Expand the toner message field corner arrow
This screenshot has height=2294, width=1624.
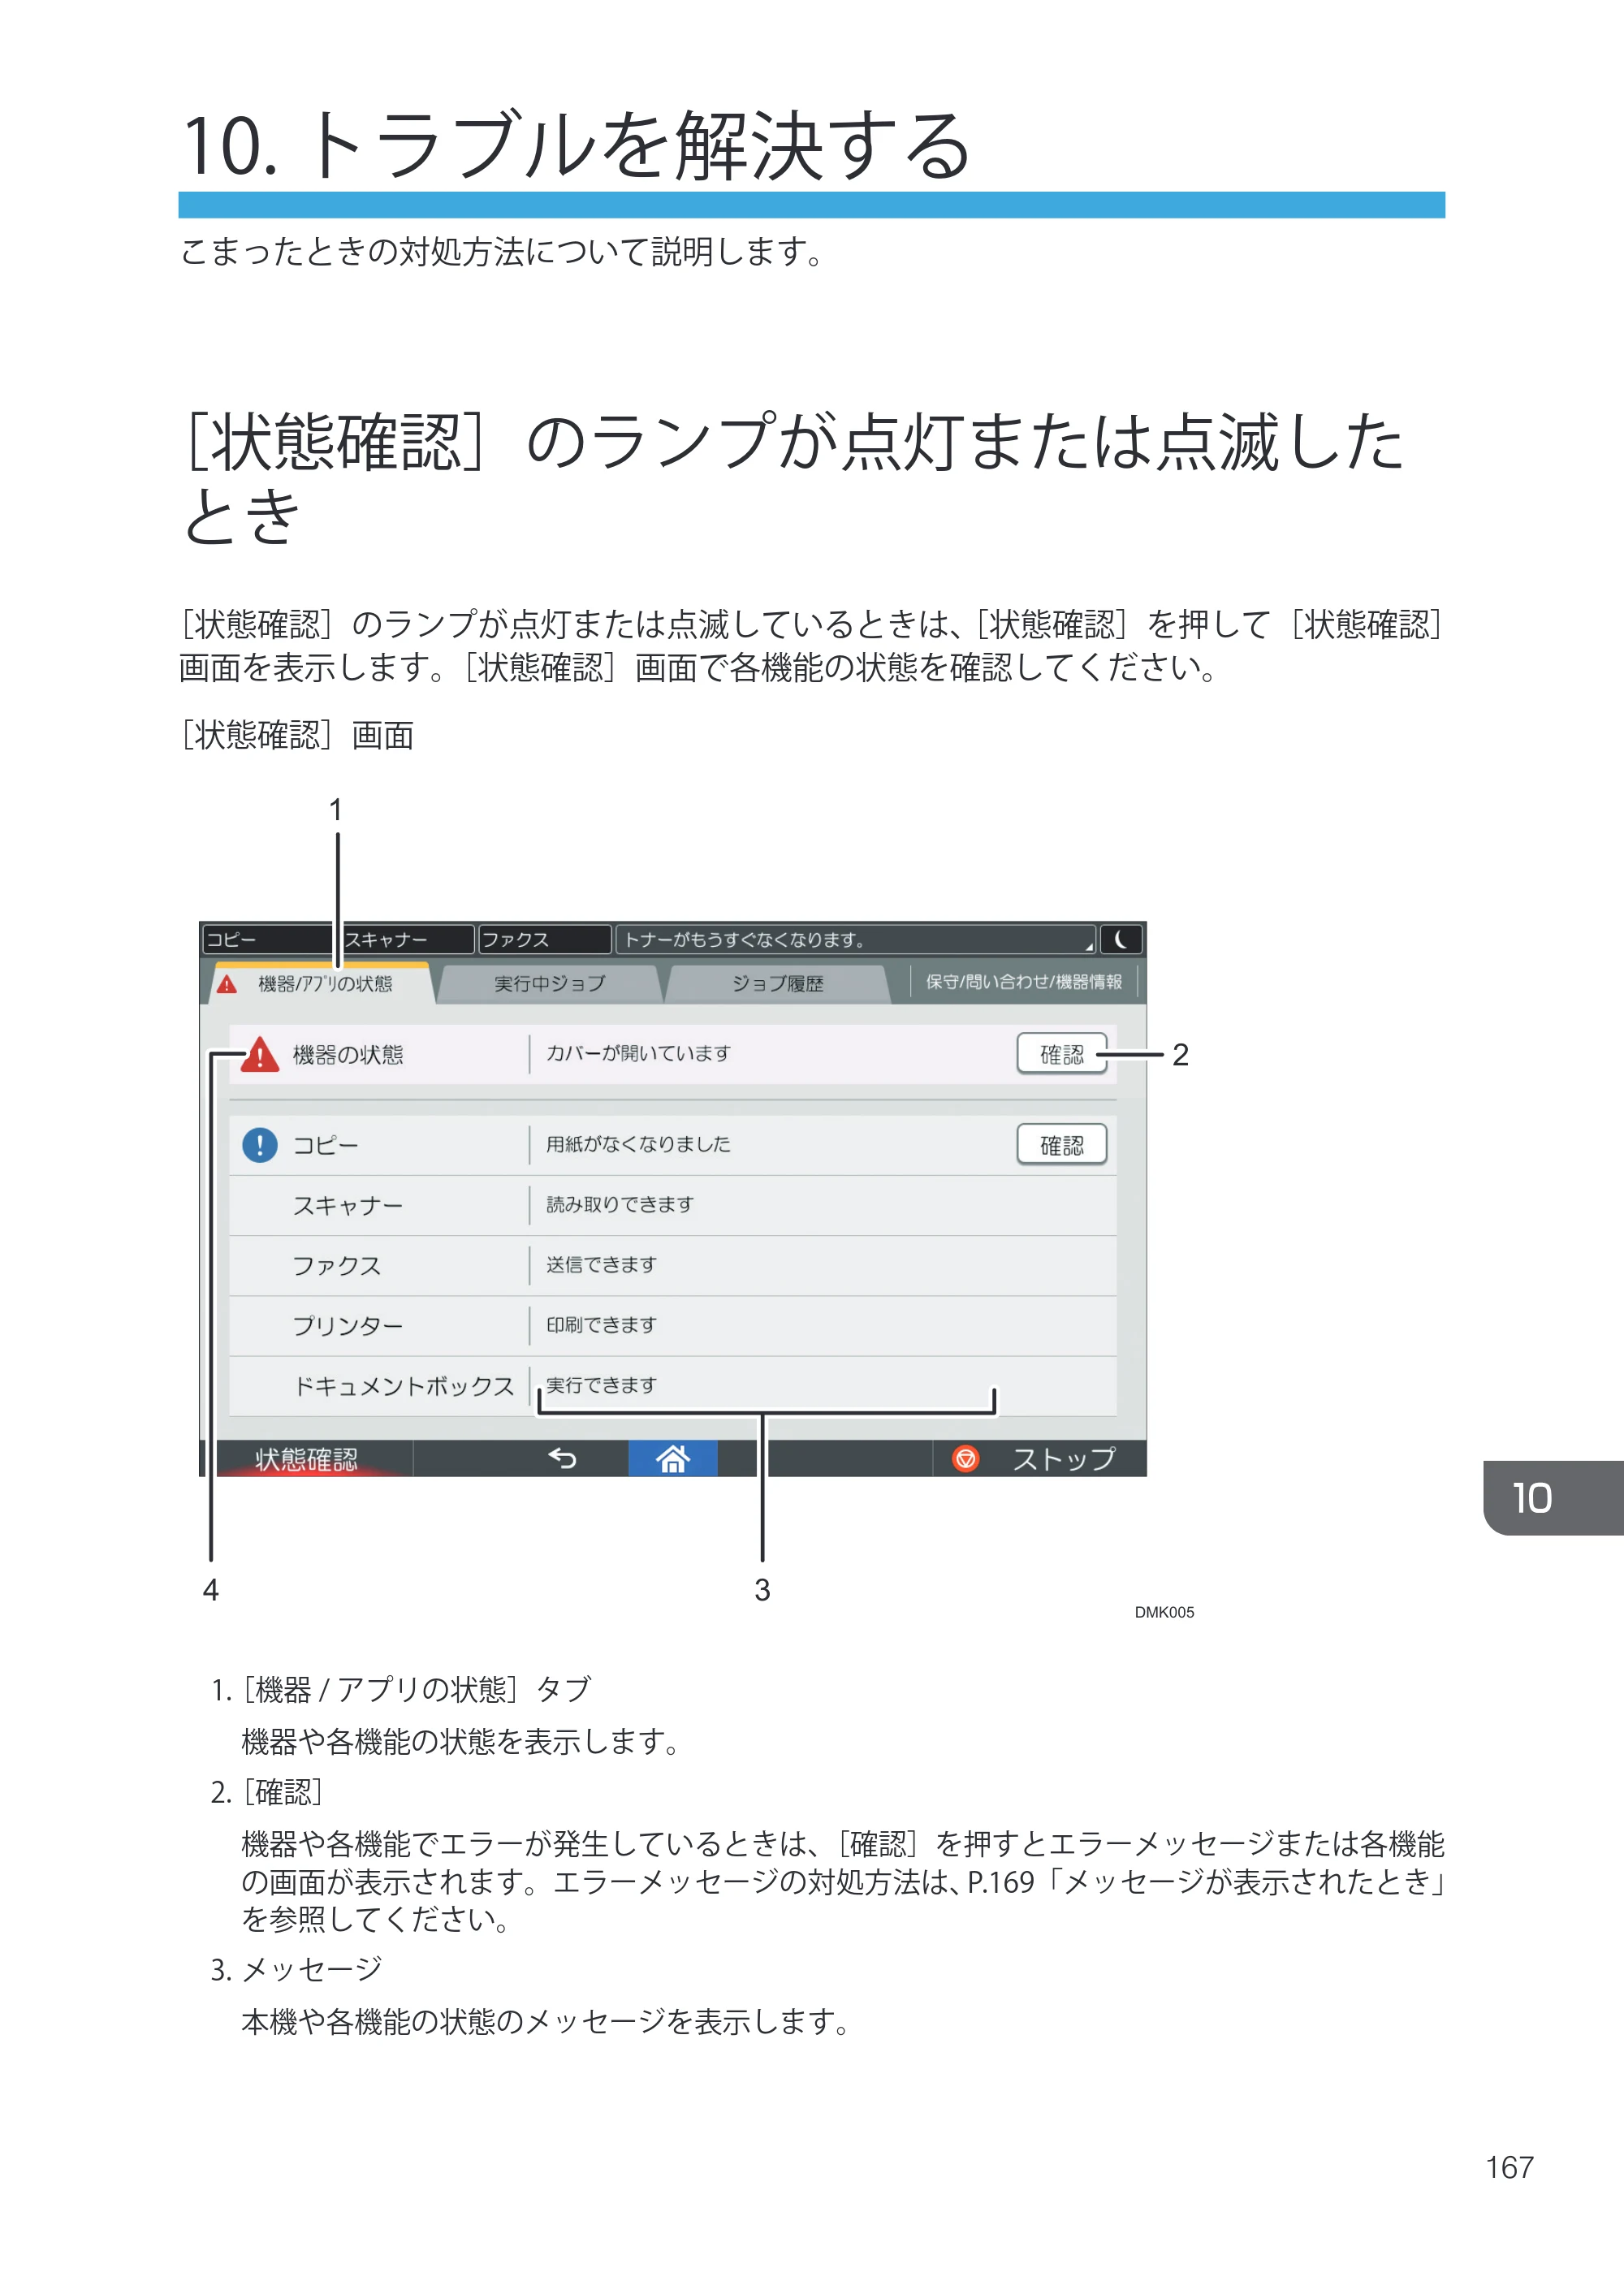pos(1089,946)
